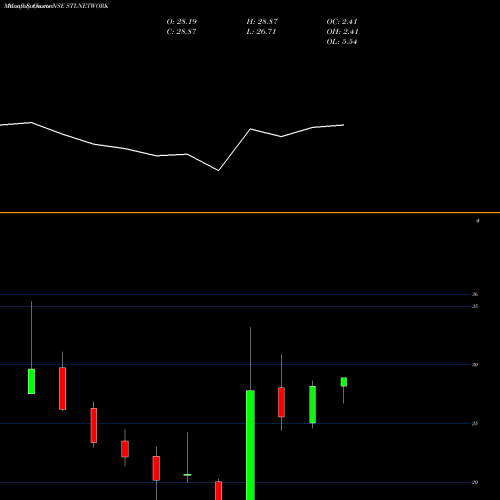Click the 20 price axis label
The width and height of the screenshot is (500, 500).
475,482
